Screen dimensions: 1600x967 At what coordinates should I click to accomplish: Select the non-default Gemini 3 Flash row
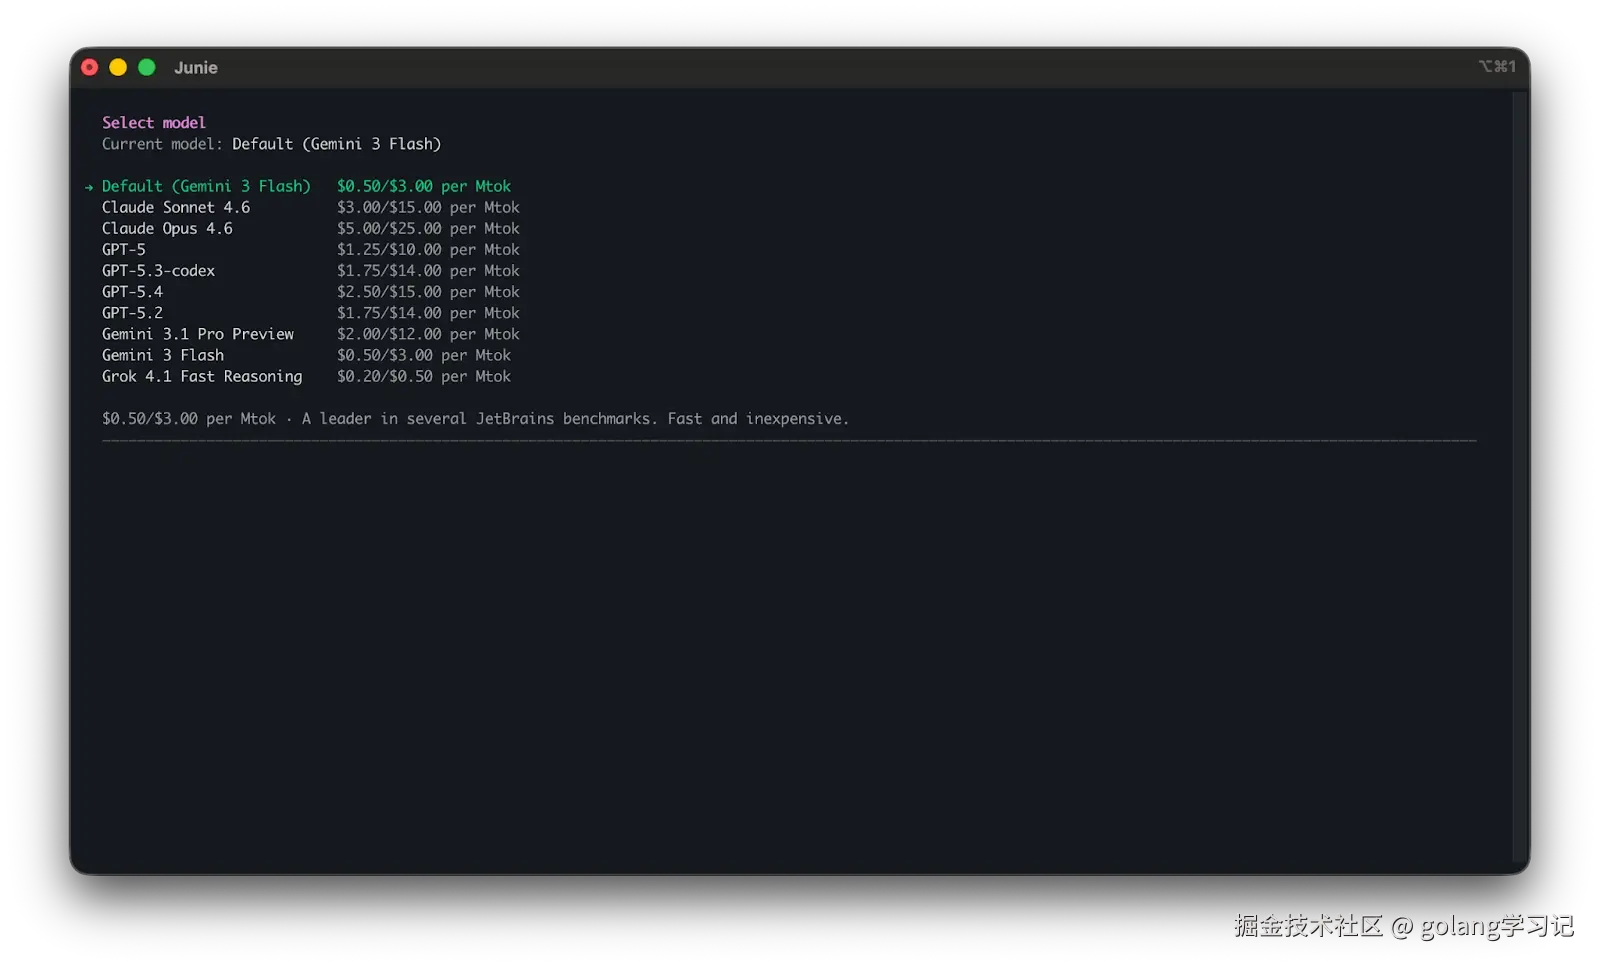tap(163, 355)
